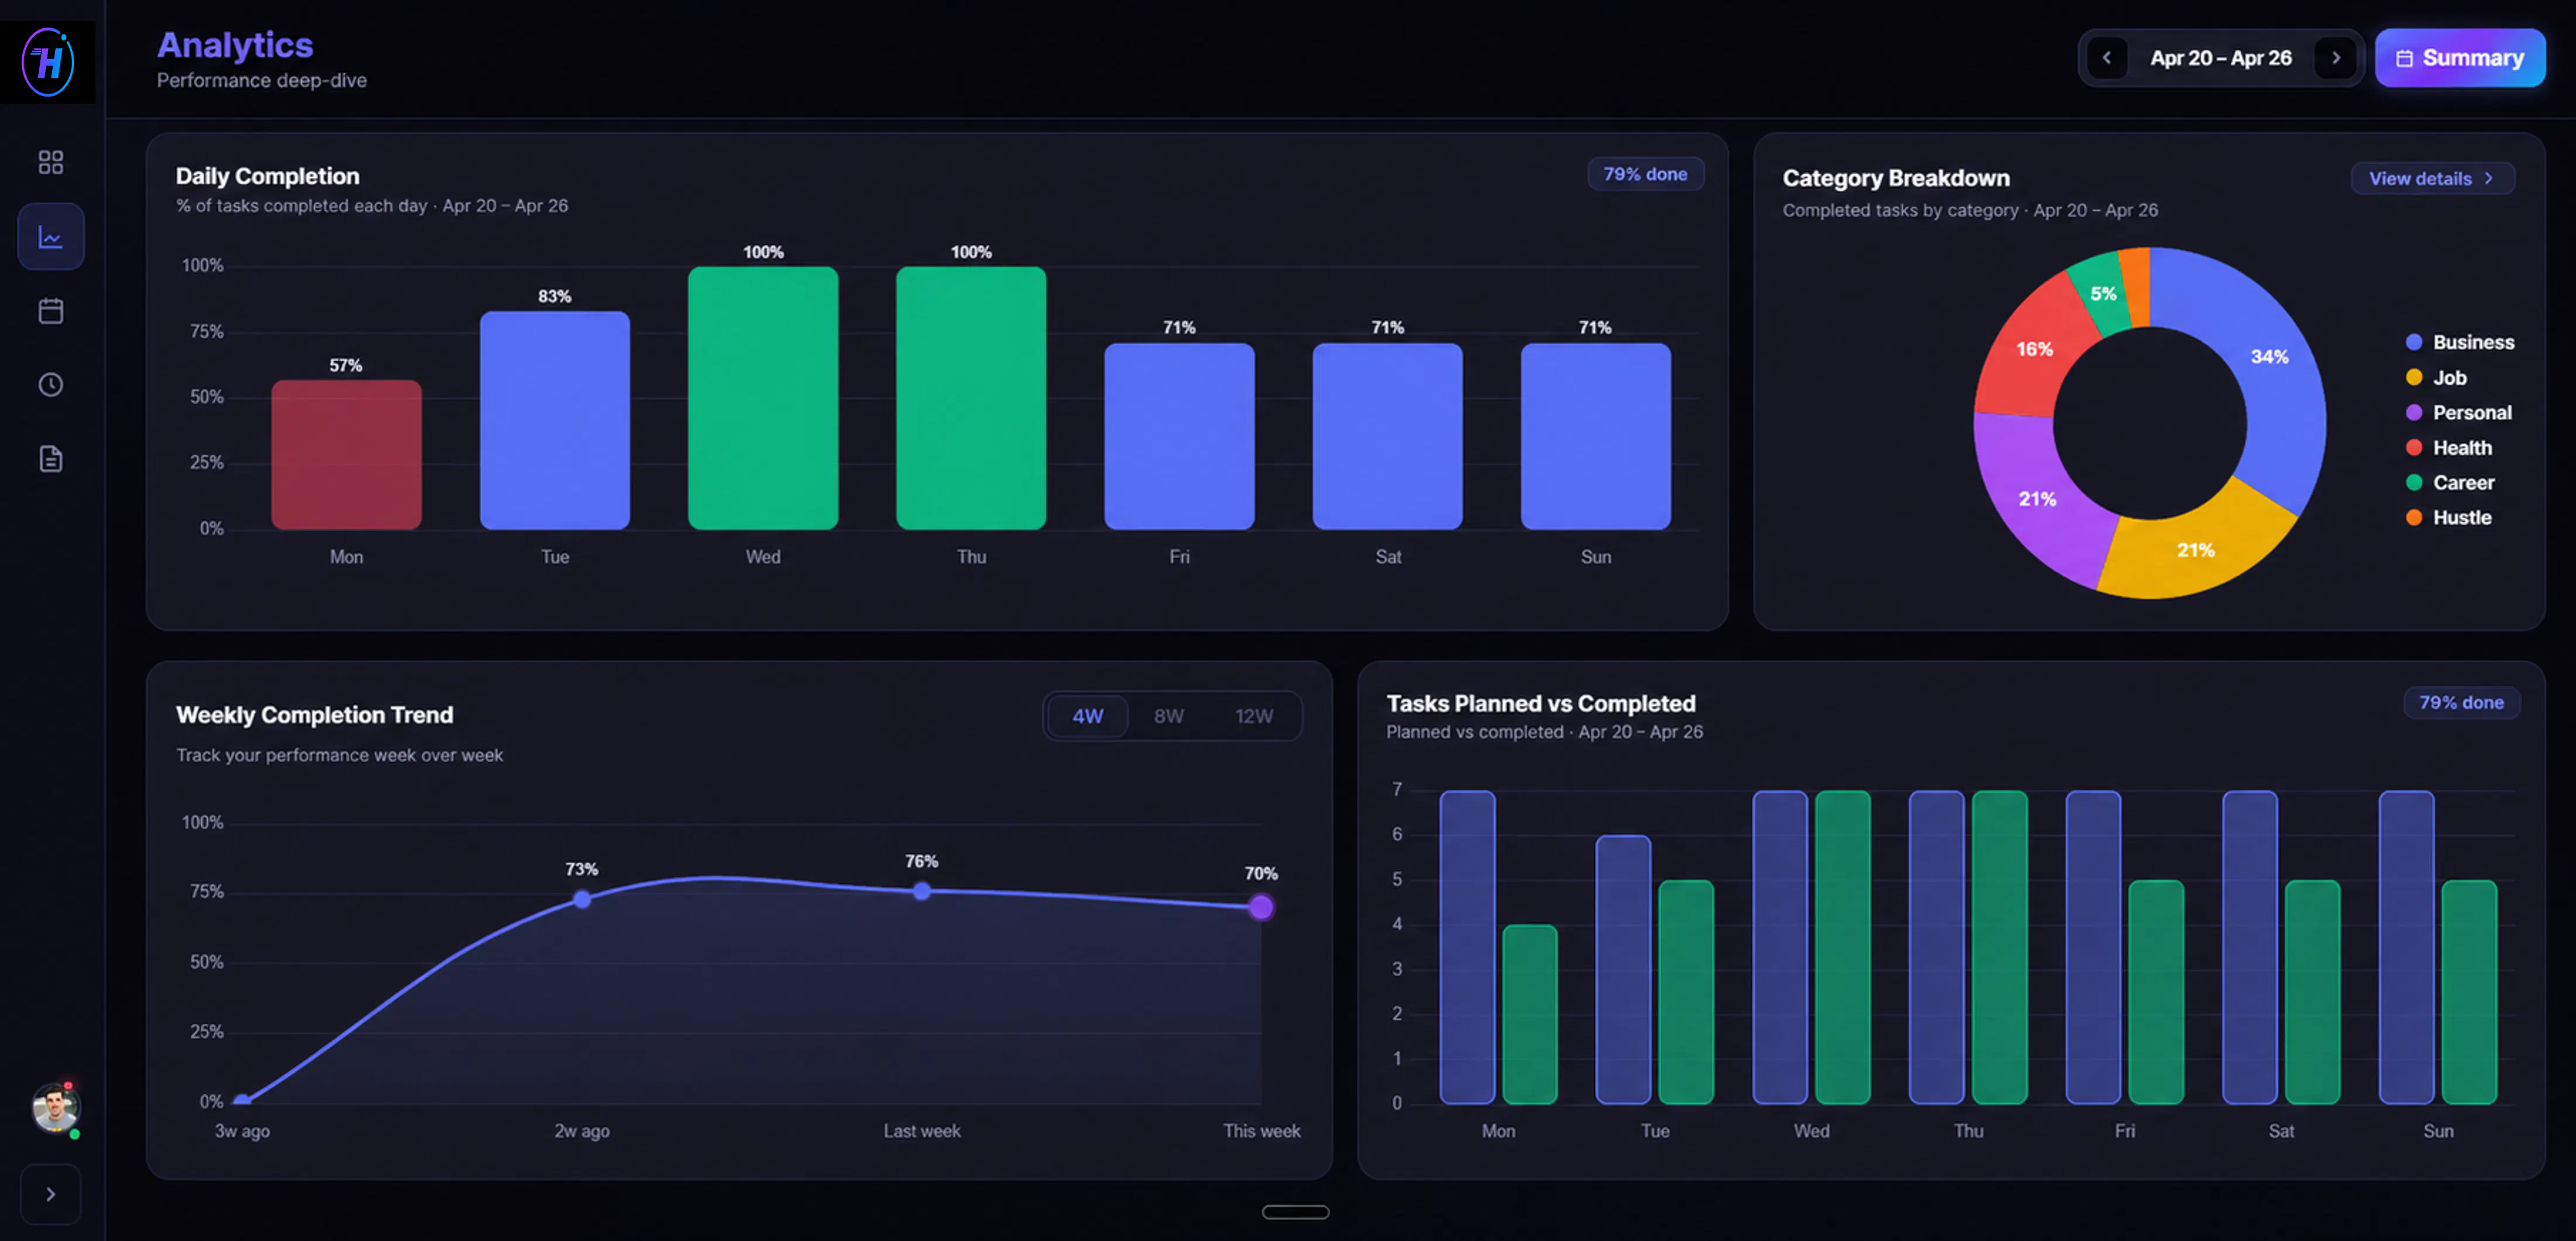Click the 79% done badge in Daily Completion
2576x1241 pixels.
click(x=1645, y=174)
